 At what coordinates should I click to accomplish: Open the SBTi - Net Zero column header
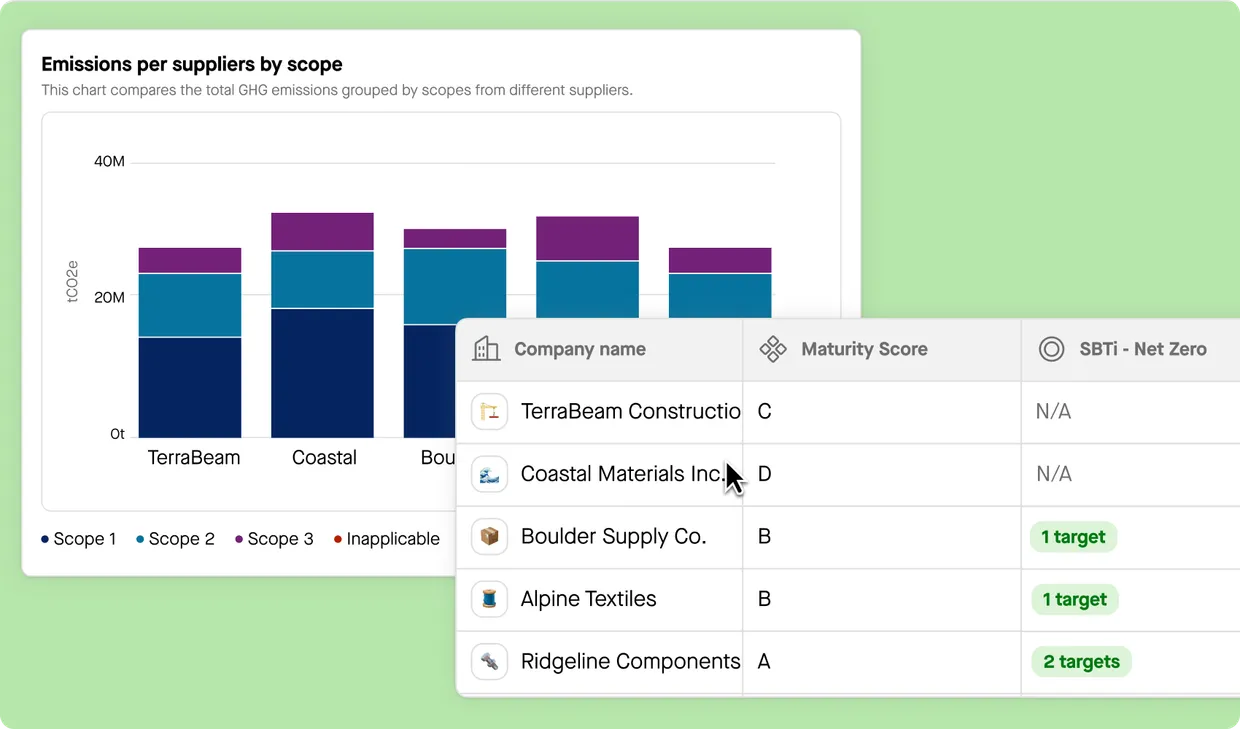(x=1142, y=349)
